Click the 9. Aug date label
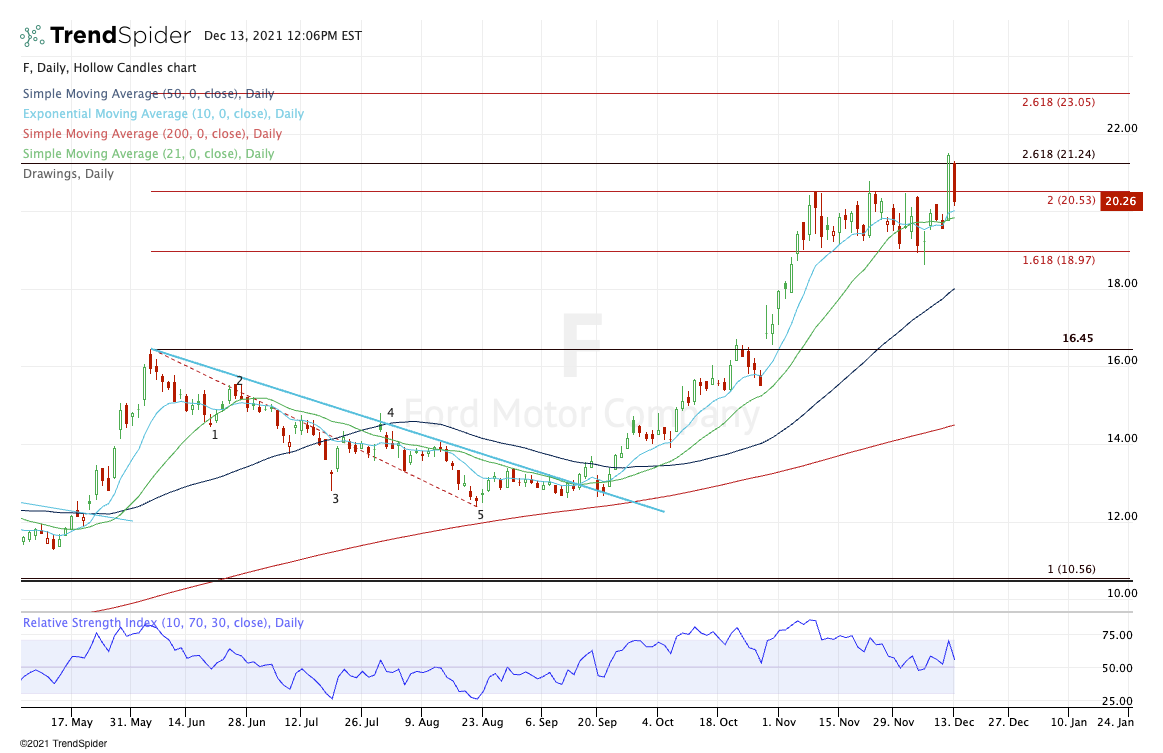 [421, 723]
